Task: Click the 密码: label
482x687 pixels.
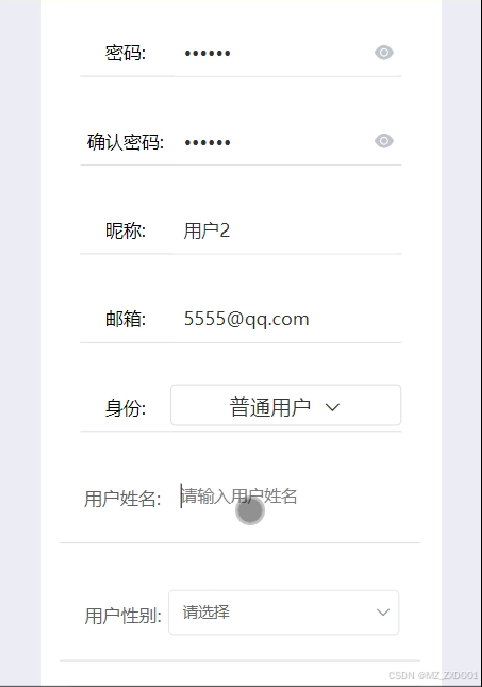Action: pos(125,53)
